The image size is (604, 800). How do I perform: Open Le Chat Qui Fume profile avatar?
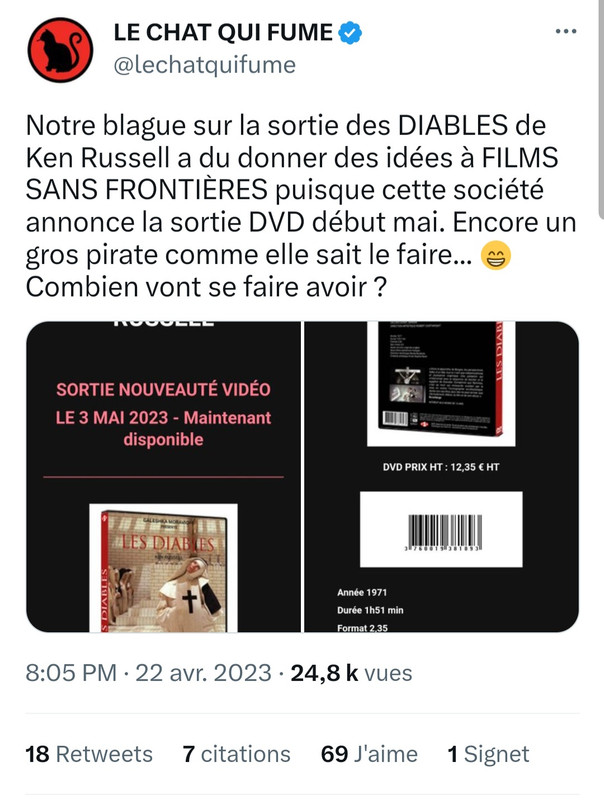click(x=60, y=49)
